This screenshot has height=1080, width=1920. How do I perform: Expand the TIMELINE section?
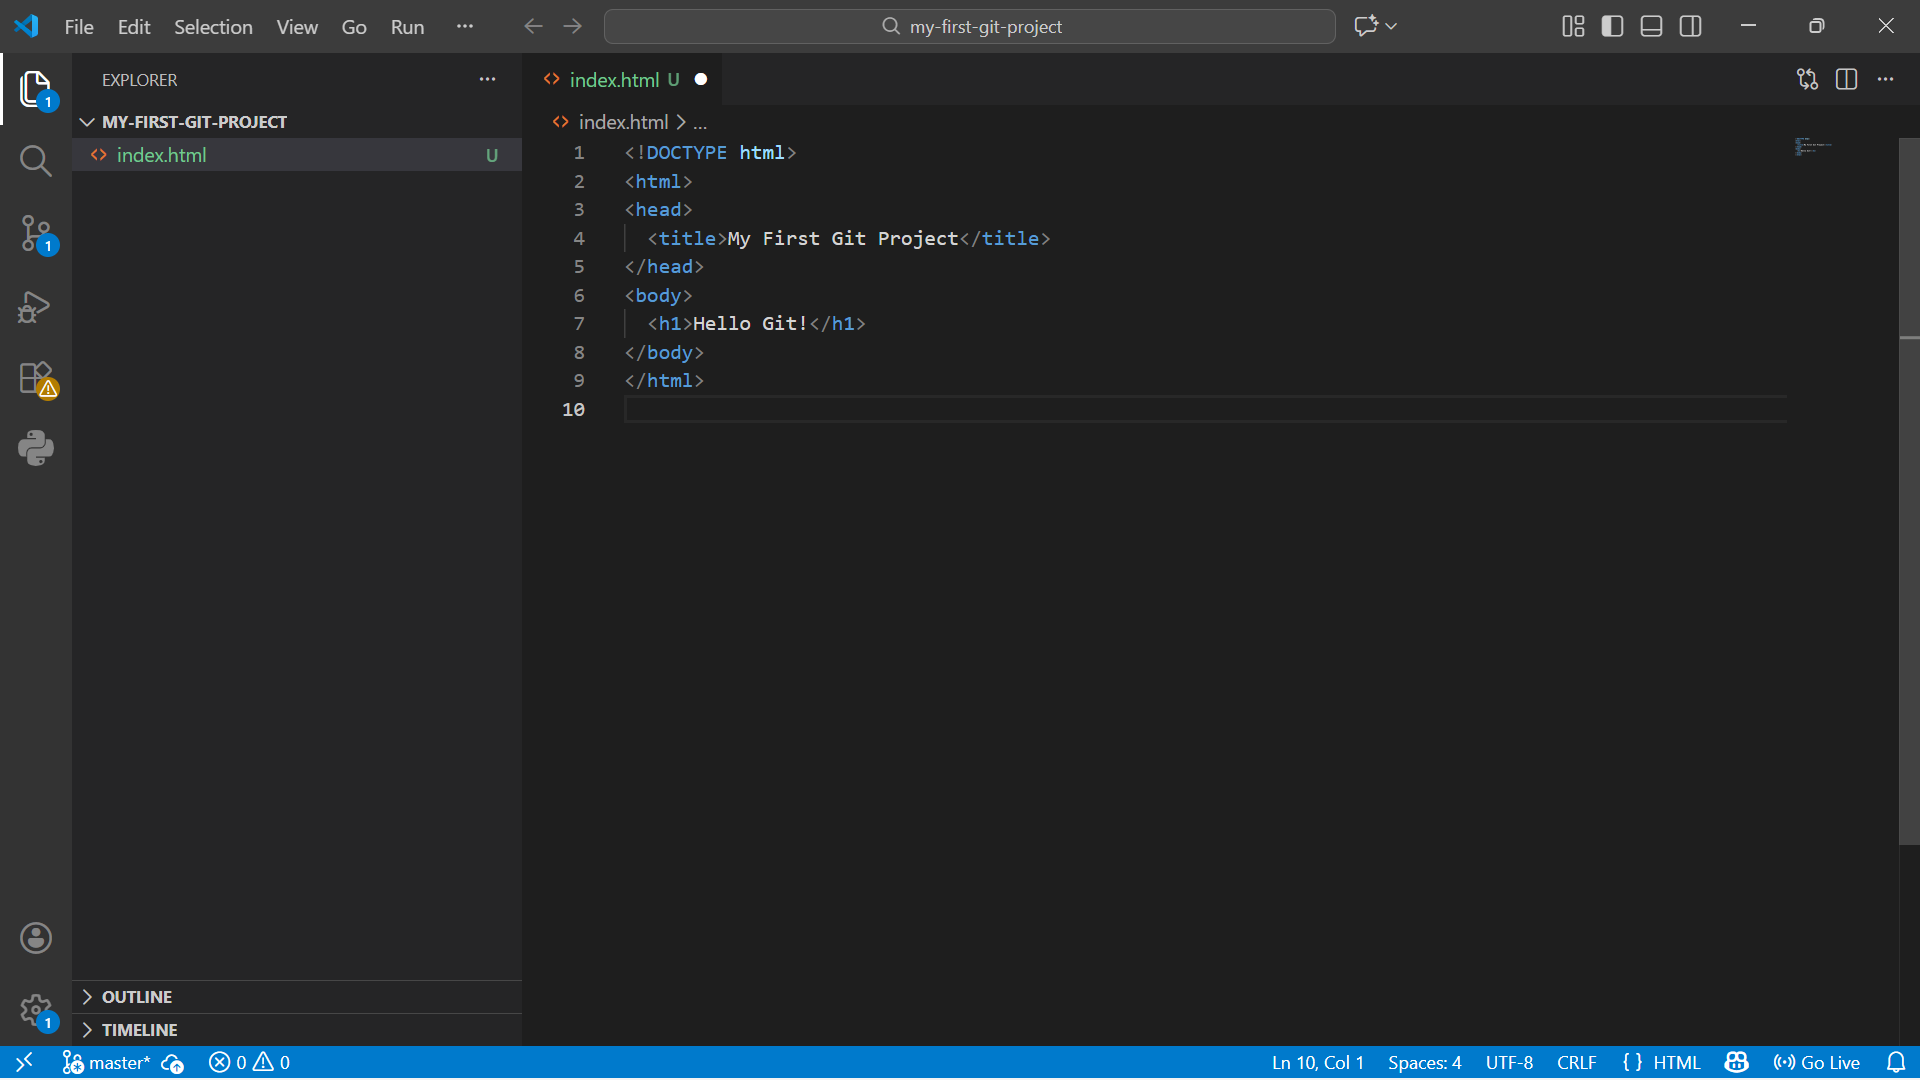click(139, 1030)
